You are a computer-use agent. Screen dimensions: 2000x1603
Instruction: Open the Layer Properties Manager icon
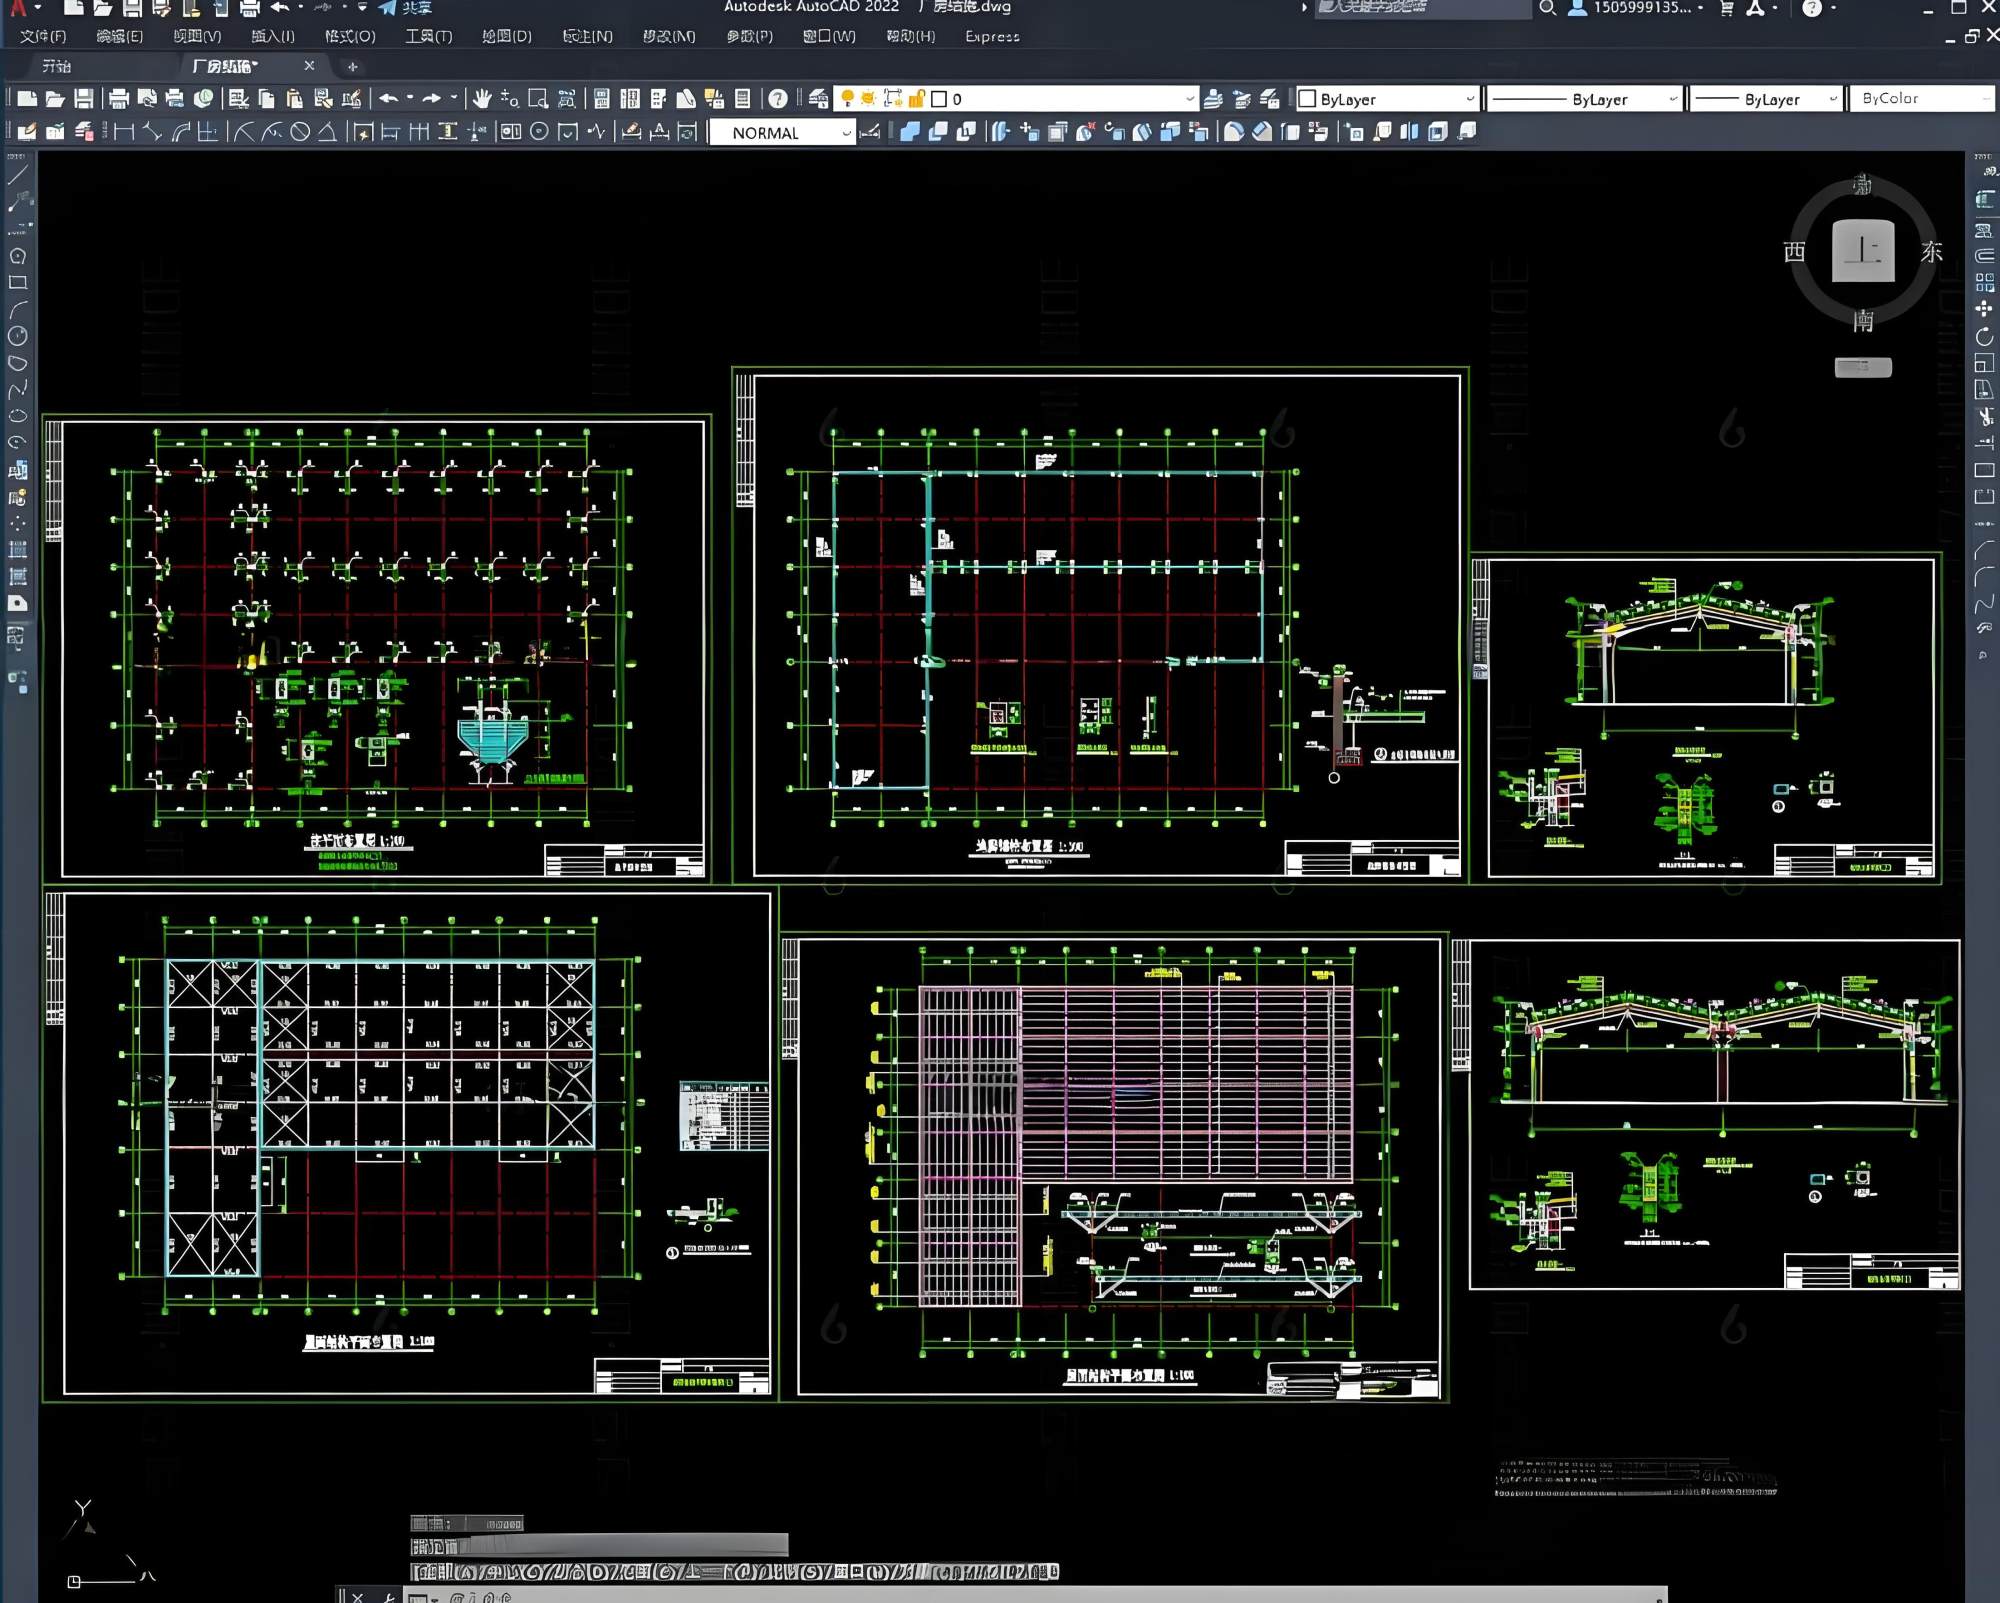pyautogui.click(x=819, y=98)
